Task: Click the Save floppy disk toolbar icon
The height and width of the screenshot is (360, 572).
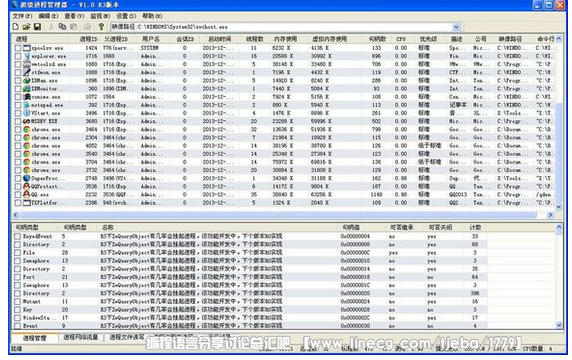Action: tap(37, 27)
